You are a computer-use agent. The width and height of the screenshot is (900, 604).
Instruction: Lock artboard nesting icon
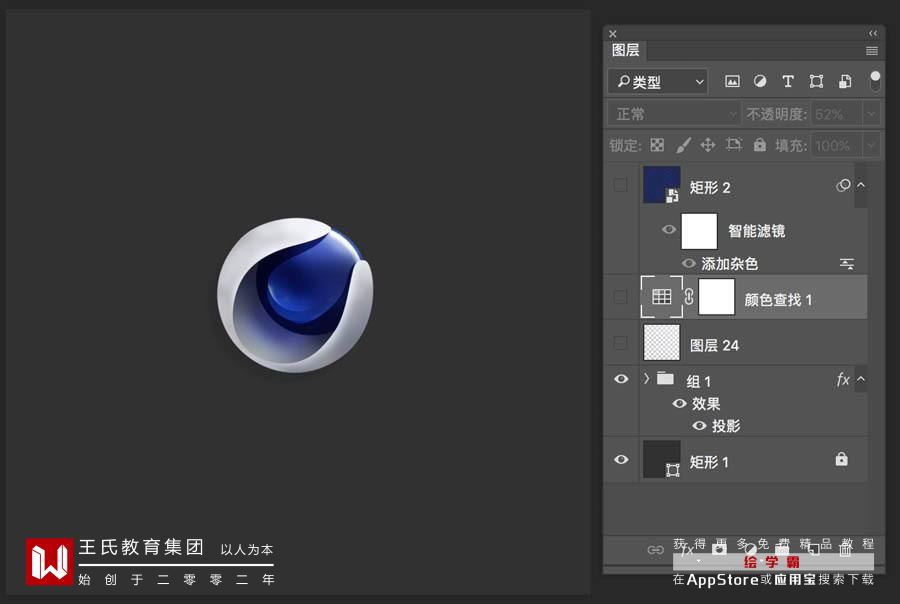click(x=734, y=144)
